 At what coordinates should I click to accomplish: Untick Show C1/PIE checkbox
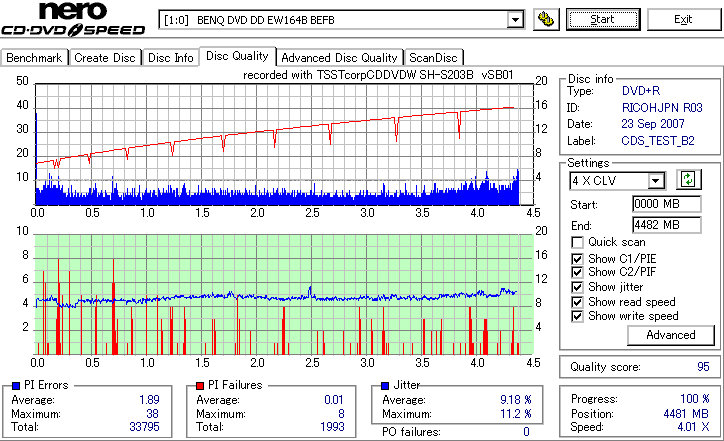[x=577, y=259]
